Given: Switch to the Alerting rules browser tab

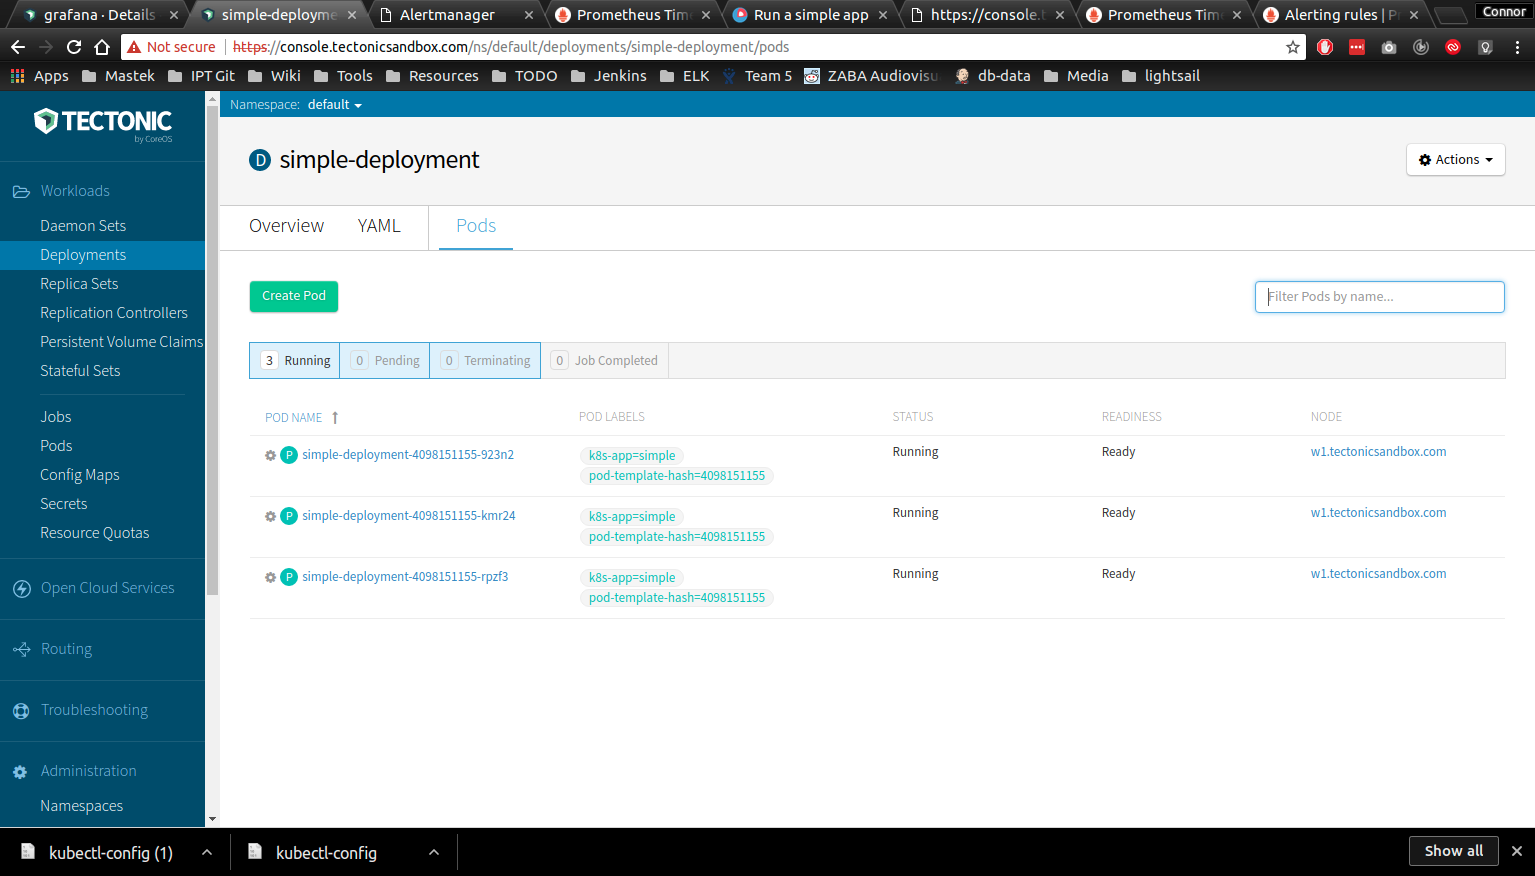Looking at the screenshot, I should point(1341,15).
